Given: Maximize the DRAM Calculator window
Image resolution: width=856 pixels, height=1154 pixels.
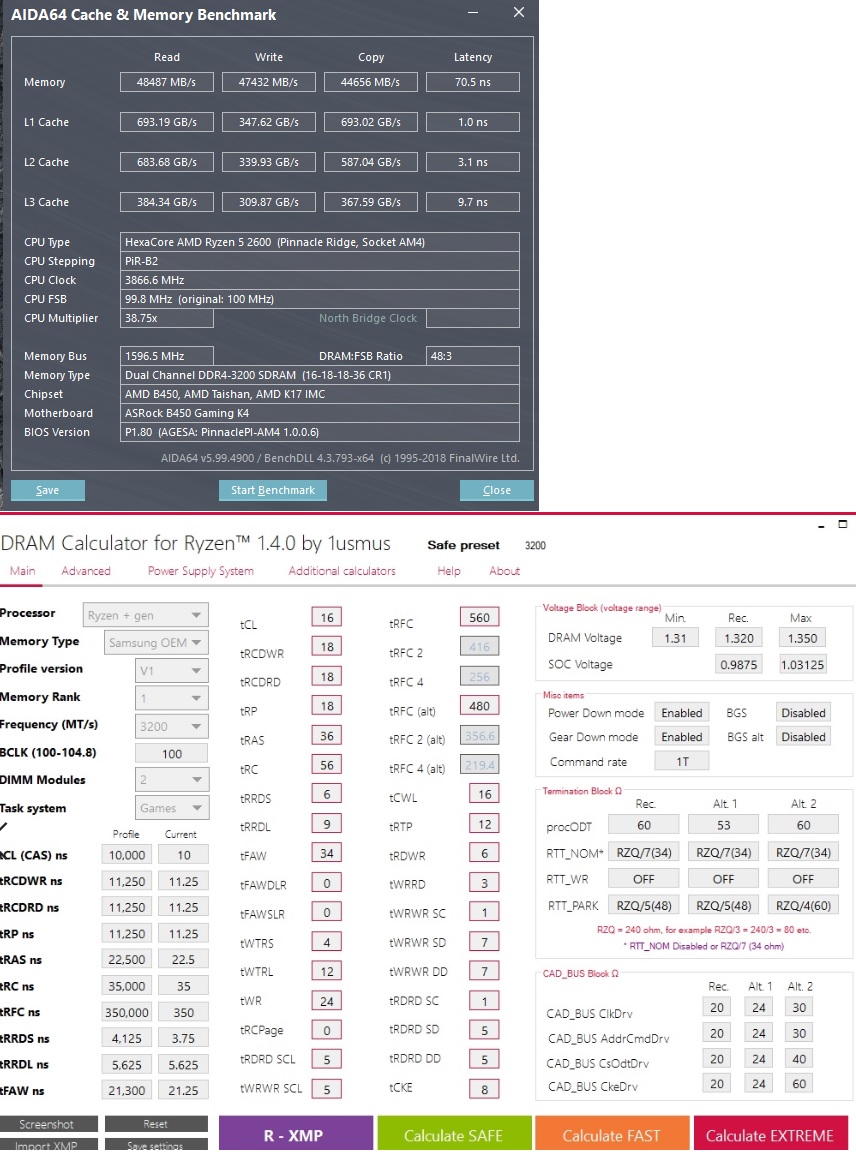Looking at the screenshot, I should [843, 525].
